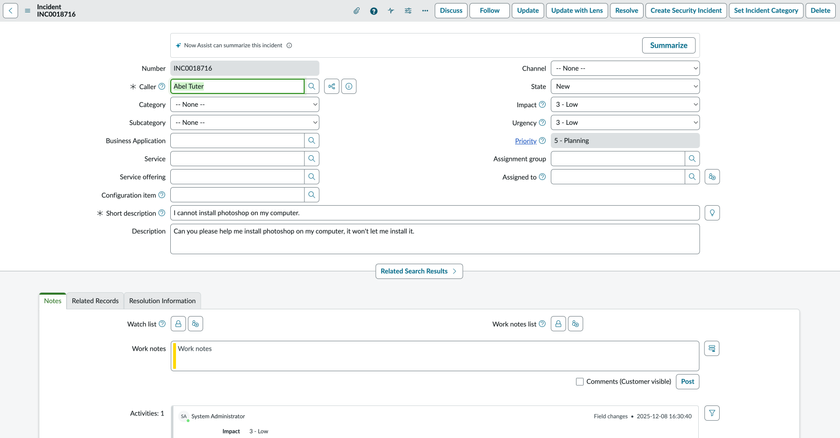Click into the Work notes text area
This screenshot has width=840, height=438.
[x=436, y=355]
